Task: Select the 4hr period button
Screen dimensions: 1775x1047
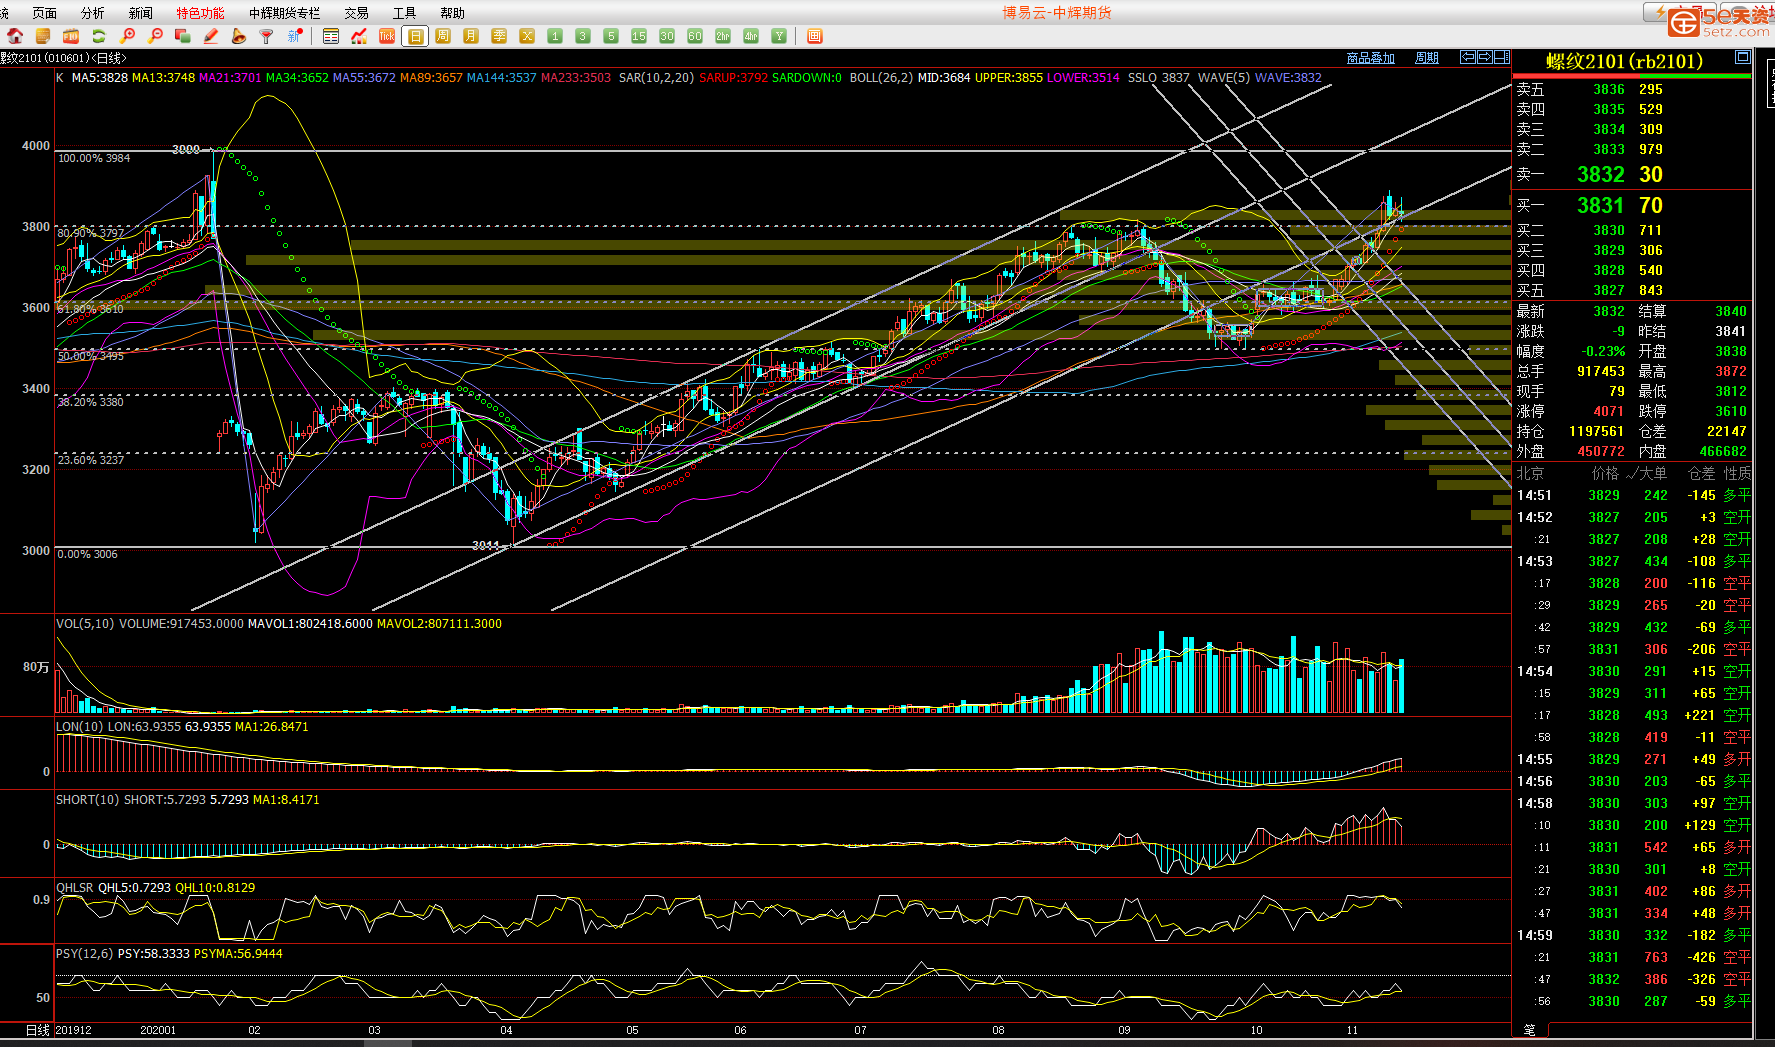Action: (x=751, y=36)
